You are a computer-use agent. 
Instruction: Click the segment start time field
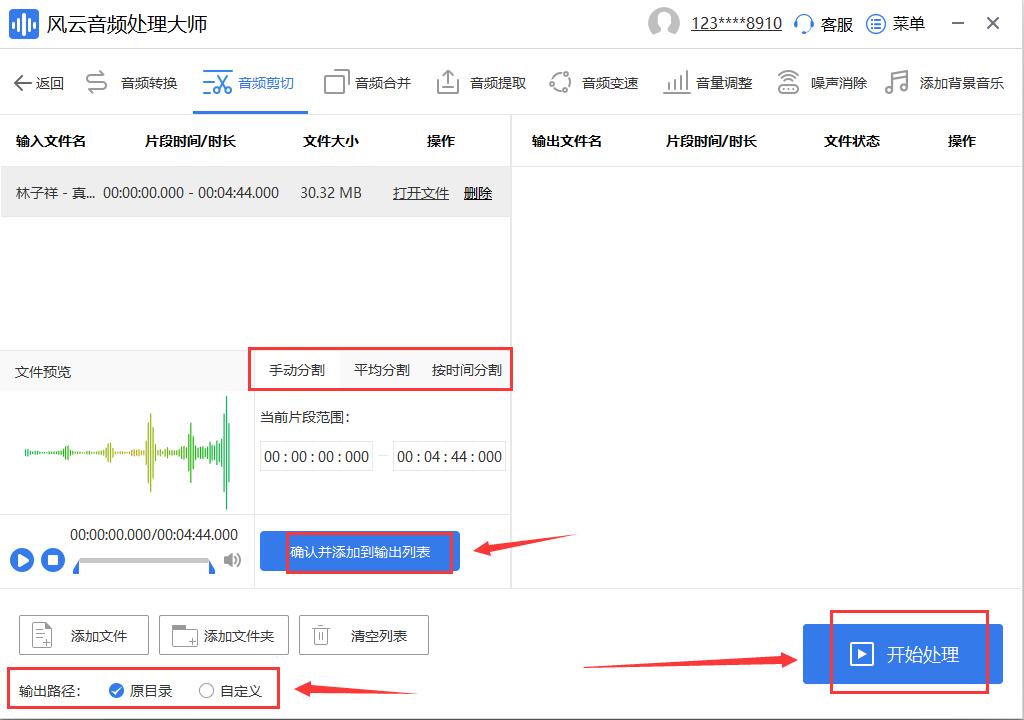[316, 456]
